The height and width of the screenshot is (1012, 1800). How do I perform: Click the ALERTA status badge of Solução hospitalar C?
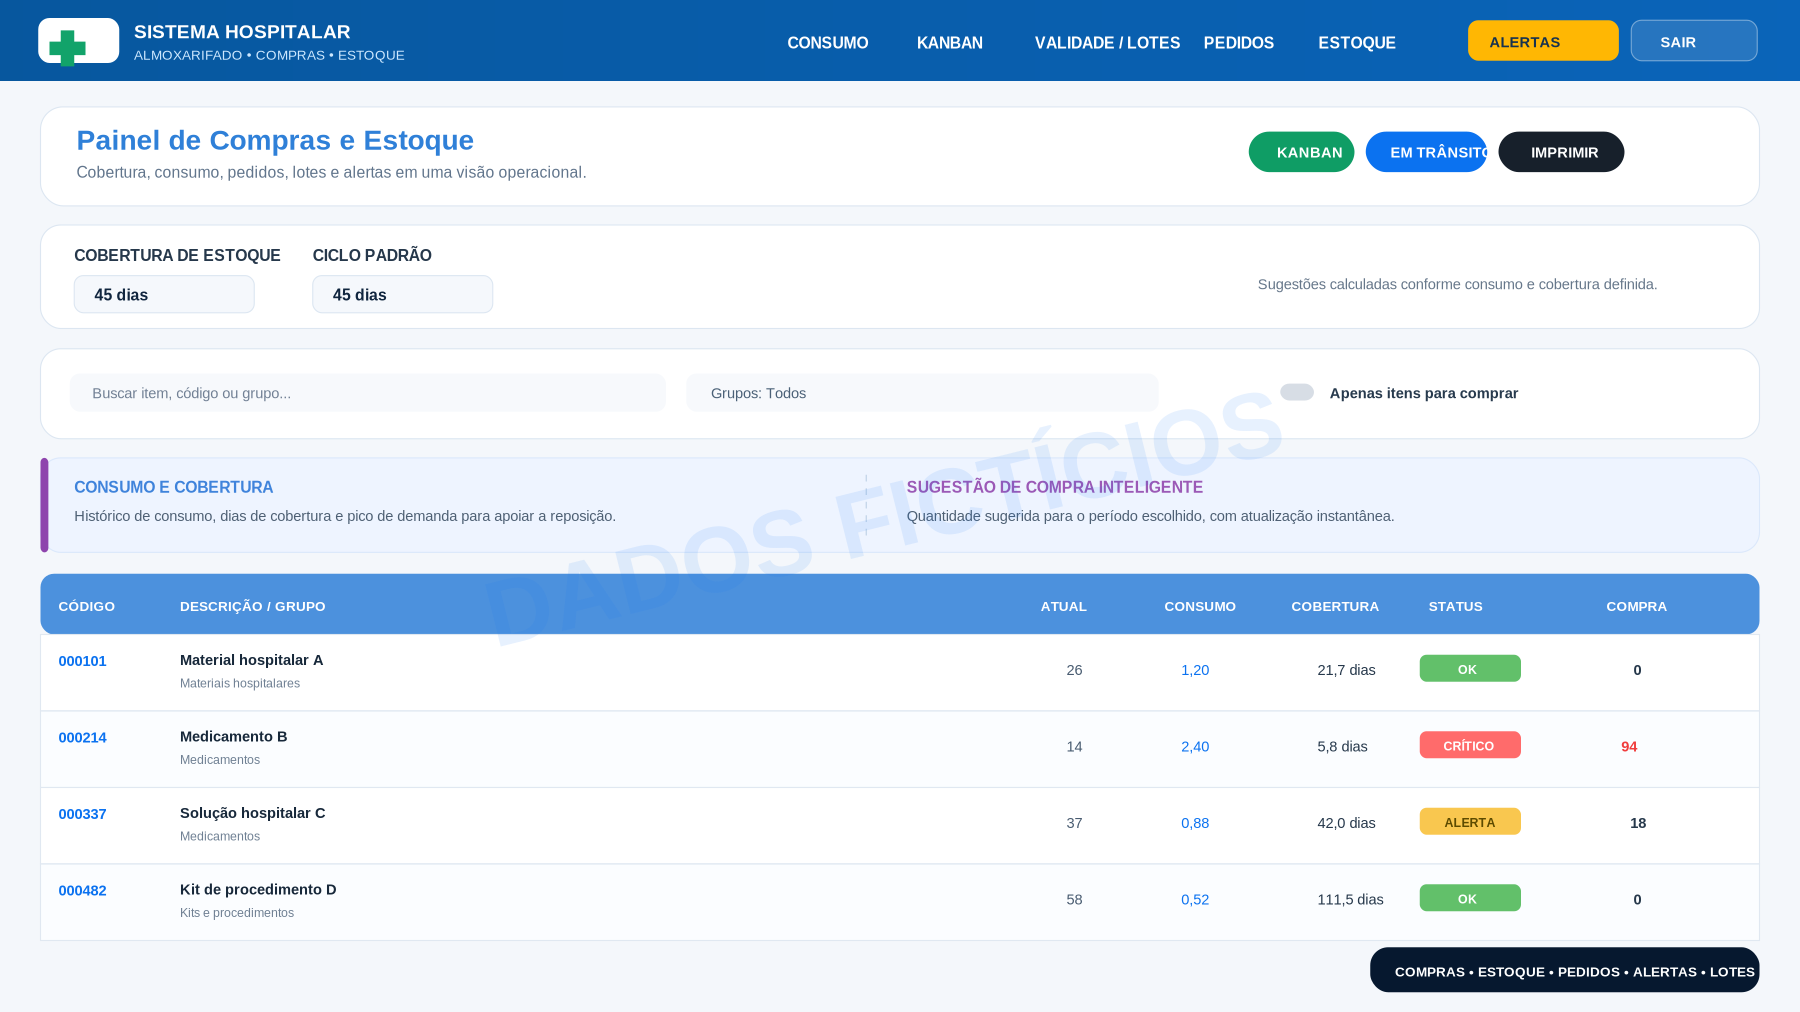[x=1470, y=822]
